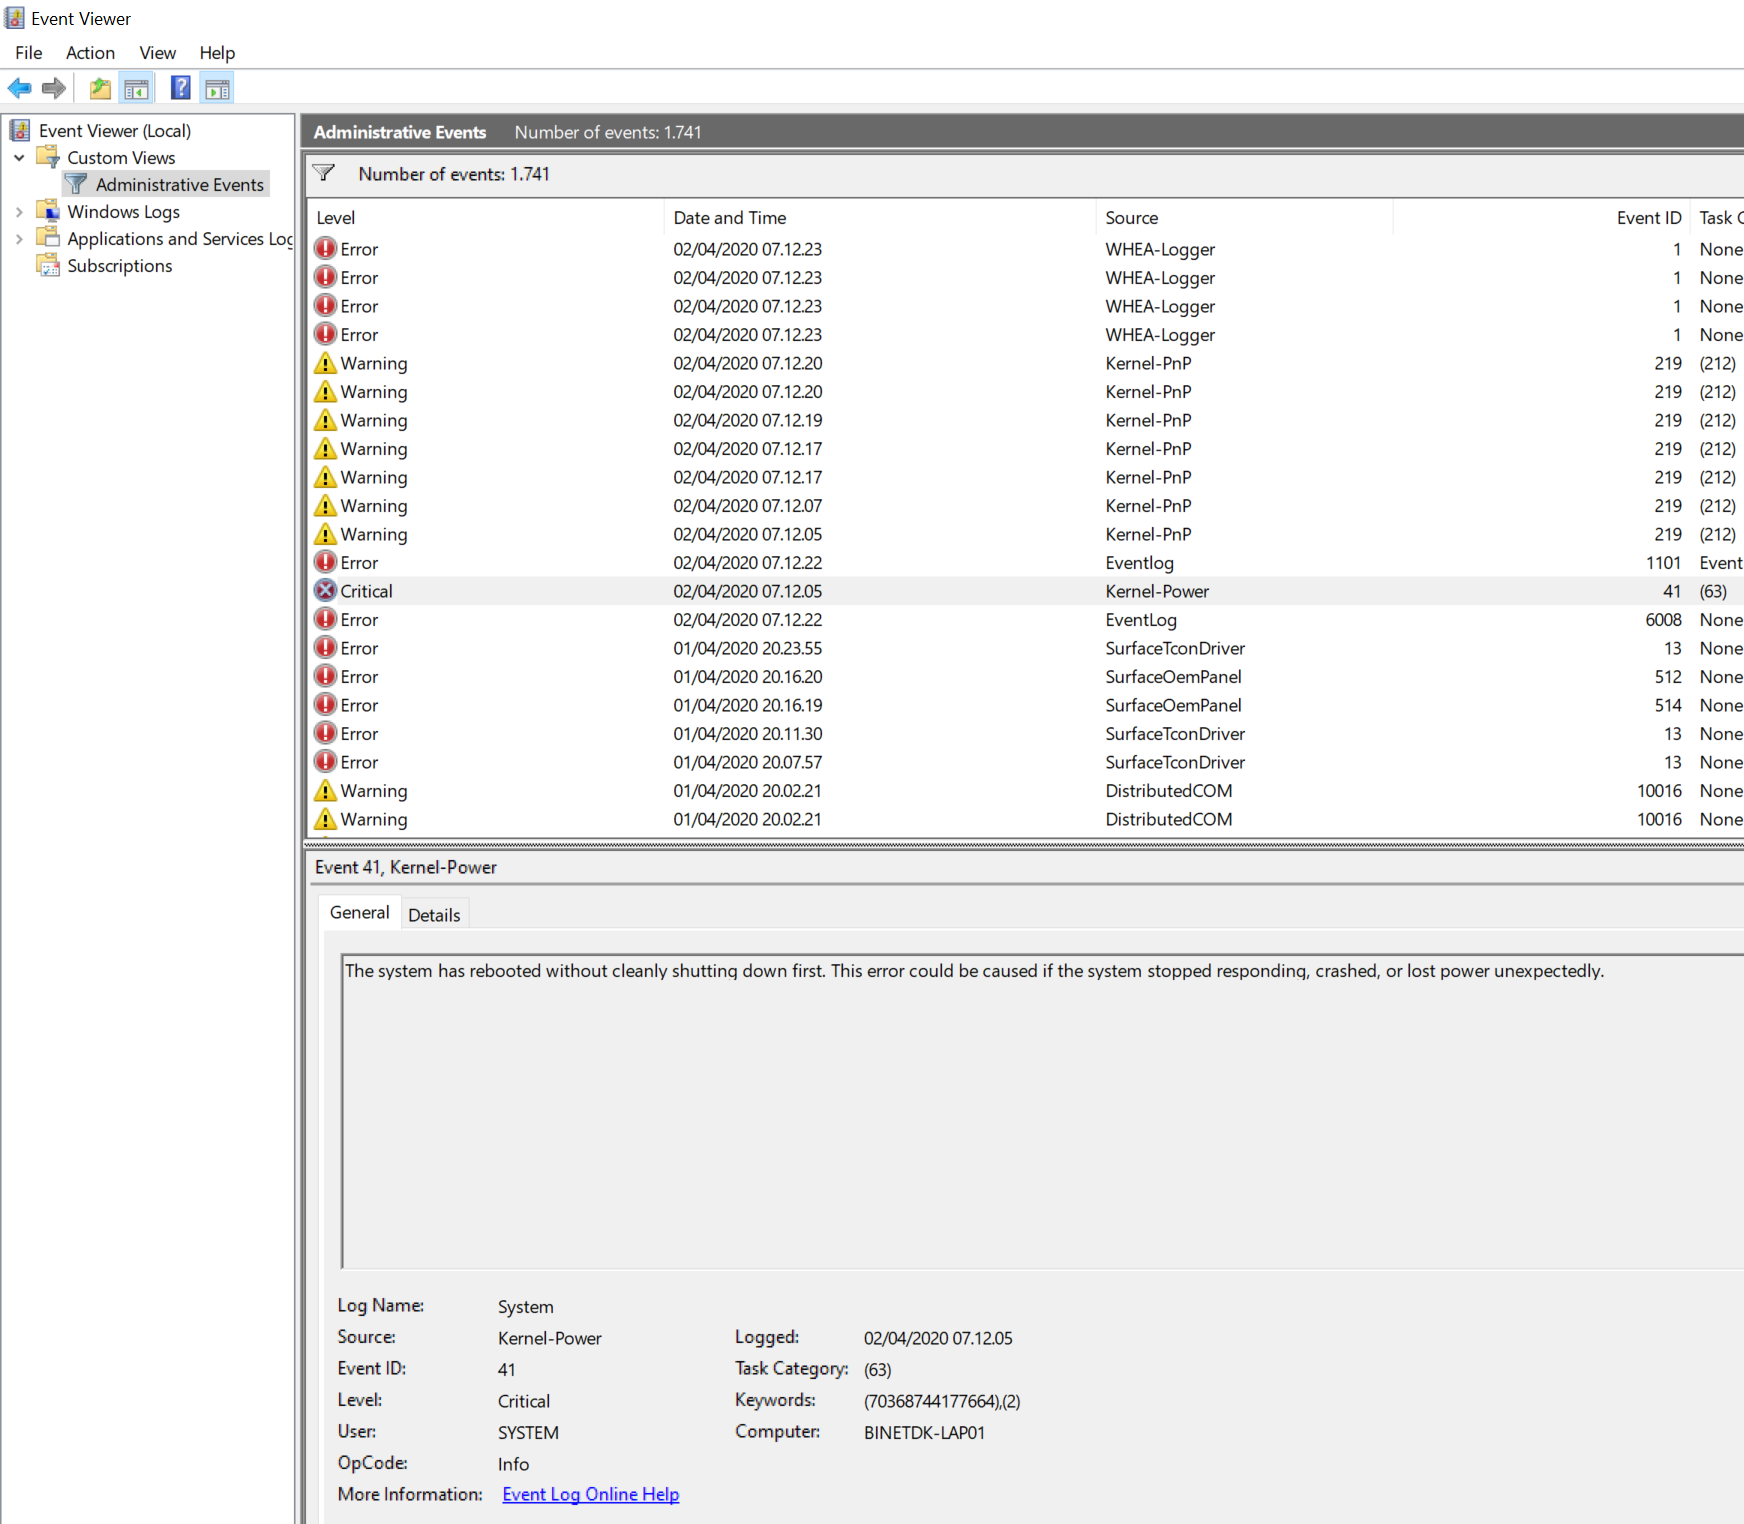
Task: Click WHEA-Logger source in first row
Action: click(x=1160, y=249)
